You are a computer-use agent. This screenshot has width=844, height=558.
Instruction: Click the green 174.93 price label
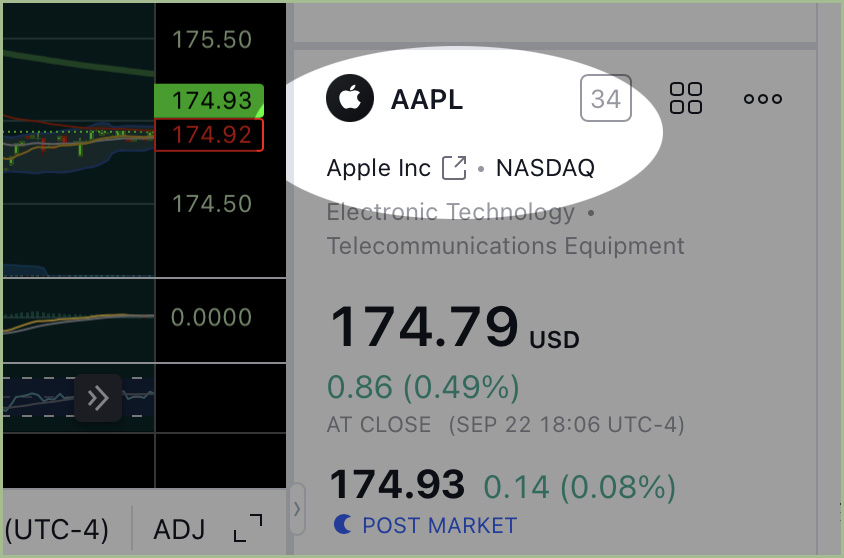[x=209, y=101]
